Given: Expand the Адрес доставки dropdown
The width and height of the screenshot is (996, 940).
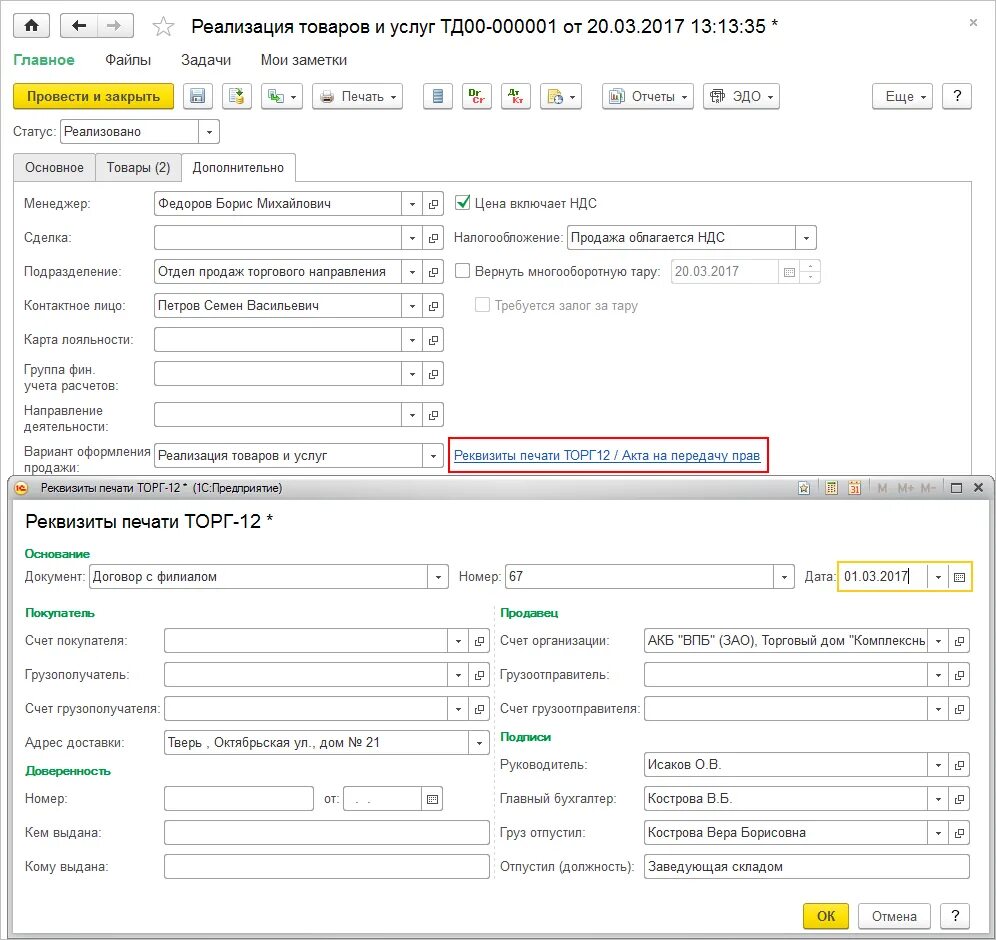Looking at the screenshot, I should point(479,743).
